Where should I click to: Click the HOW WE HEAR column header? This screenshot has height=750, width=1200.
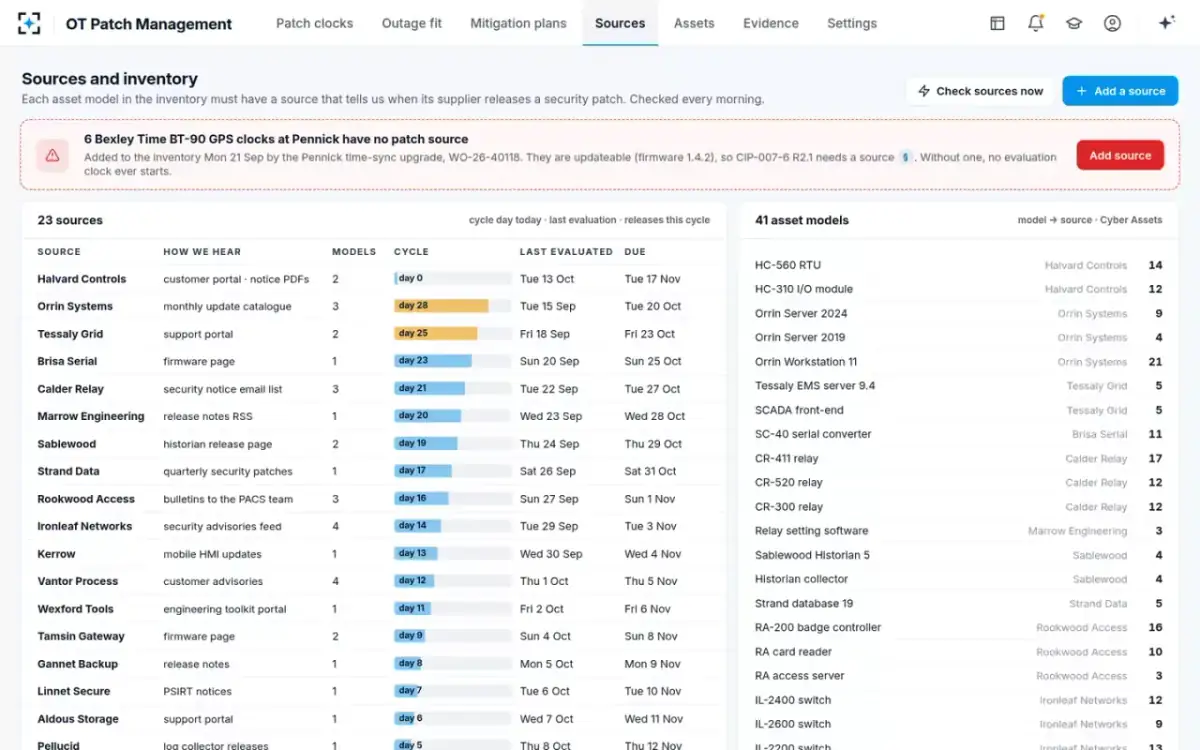[x=202, y=252]
